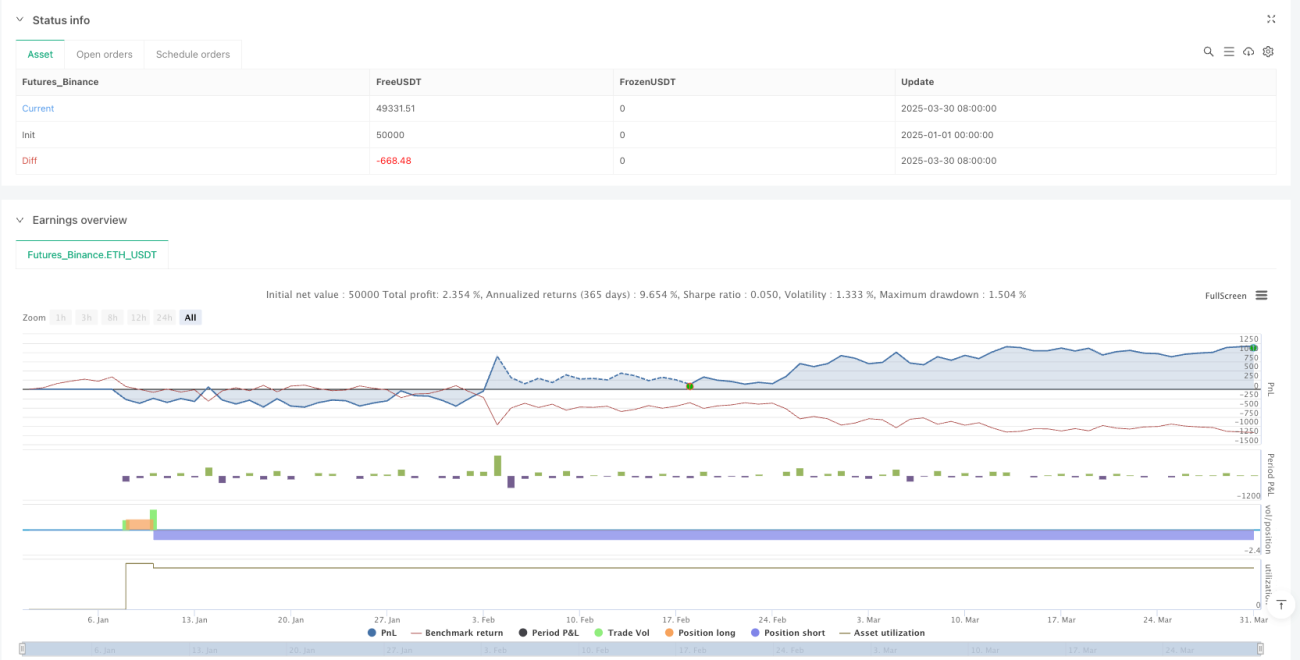Toggle Benchmark return series visibility
Image resolution: width=1300 pixels, height=660 pixels.
[457, 633]
